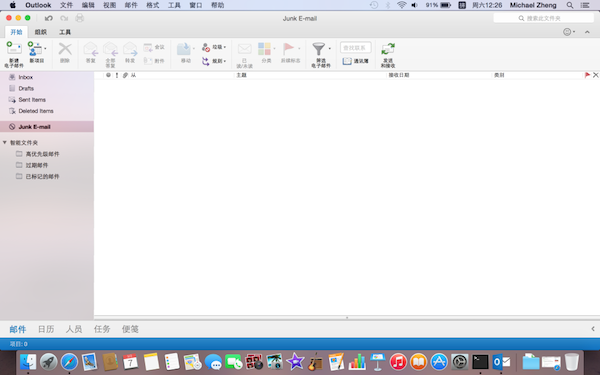Open the New Items dropdown arrow
Image resolution: width=600 pixels, height=375 pixels.
(46, 49)
